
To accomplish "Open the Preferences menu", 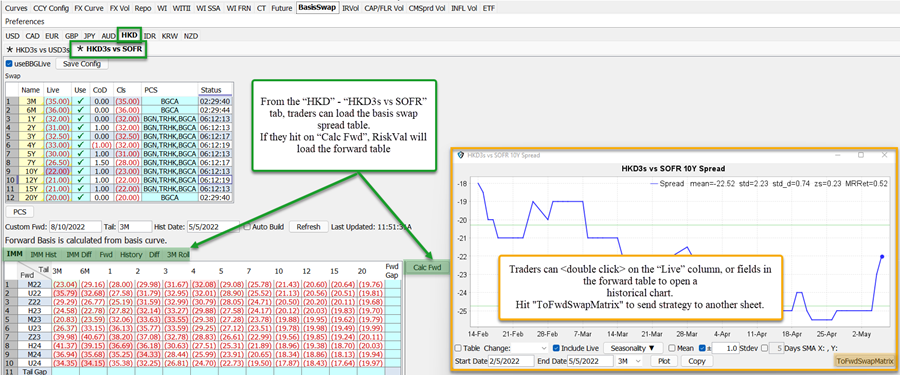I will (x=25, y=21).
